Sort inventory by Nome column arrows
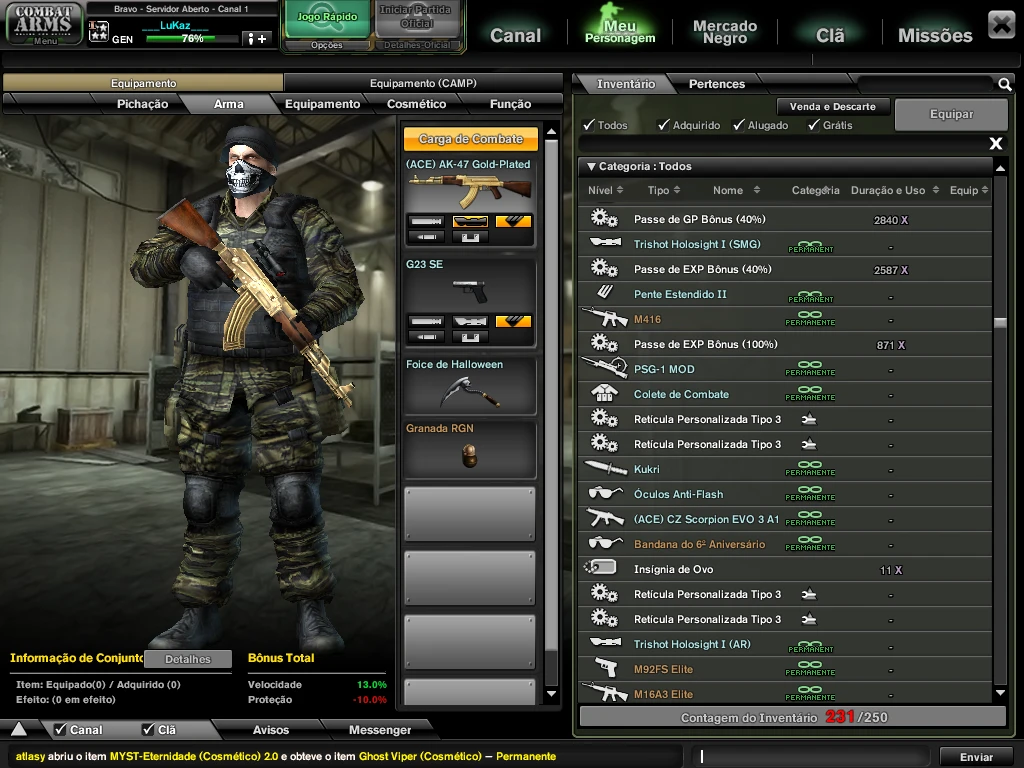 (x=756, y=190)
